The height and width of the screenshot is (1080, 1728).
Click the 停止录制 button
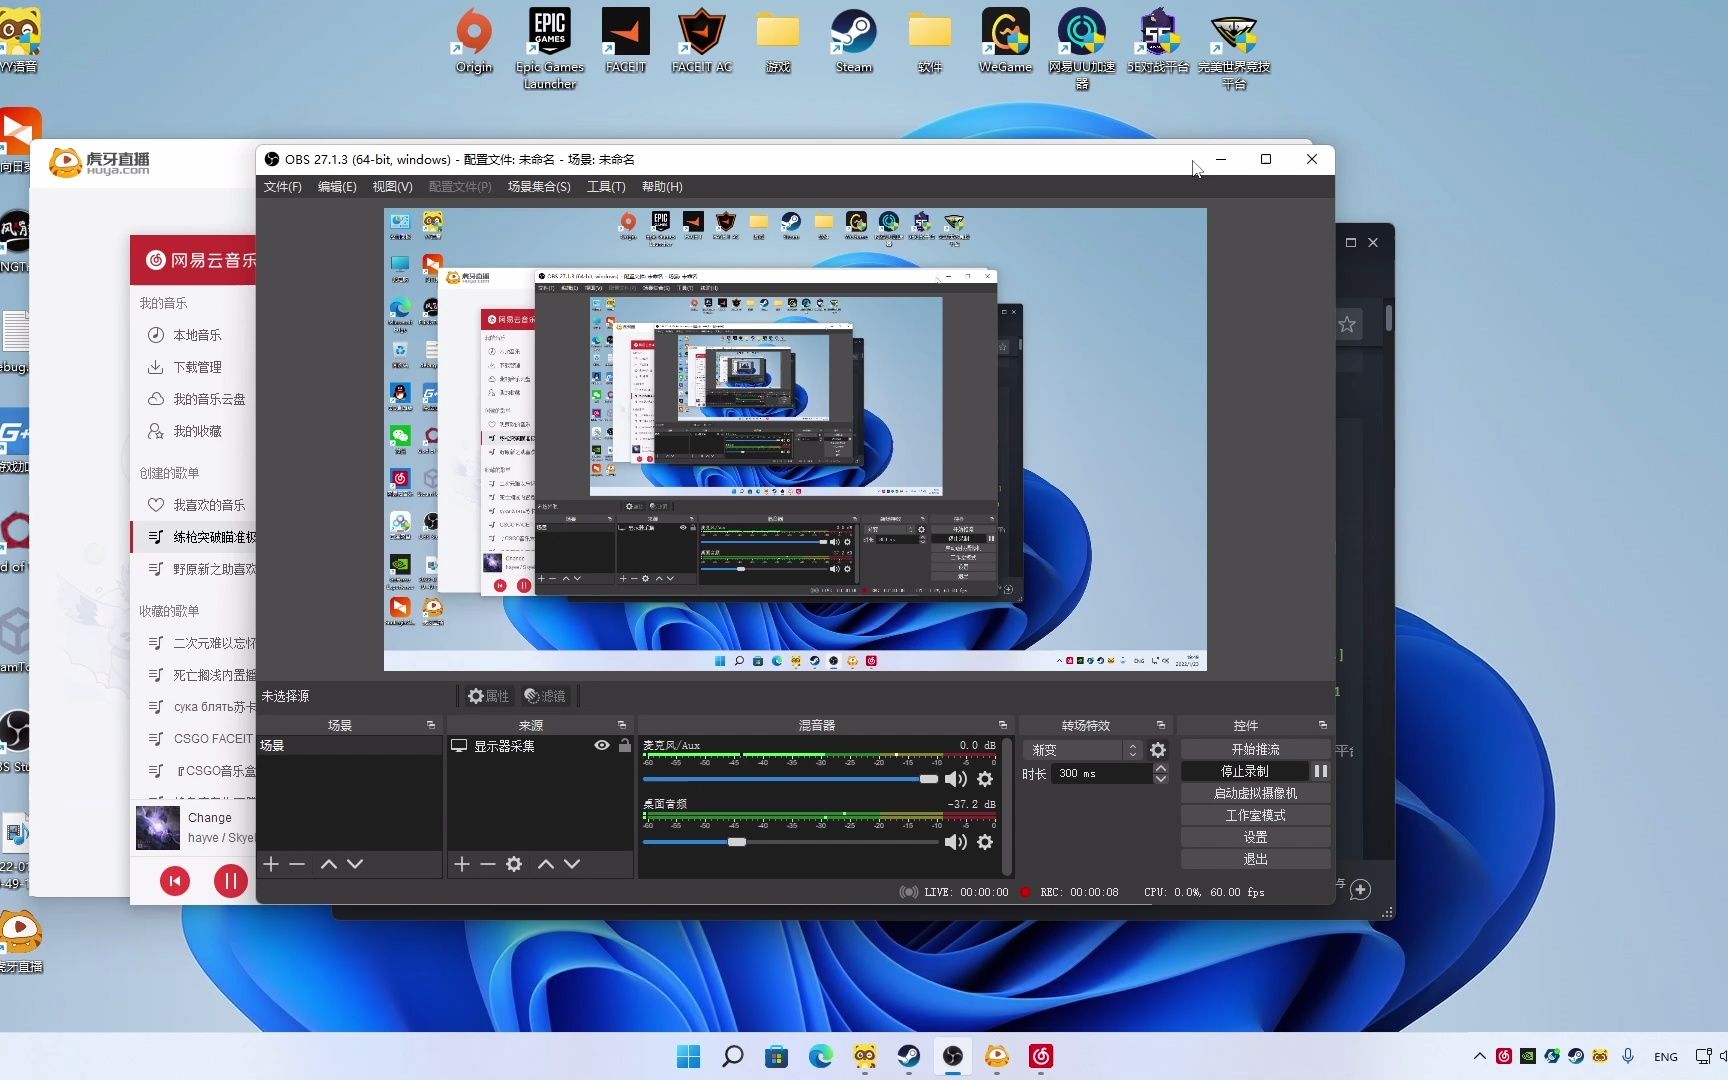coord(1244,771)
